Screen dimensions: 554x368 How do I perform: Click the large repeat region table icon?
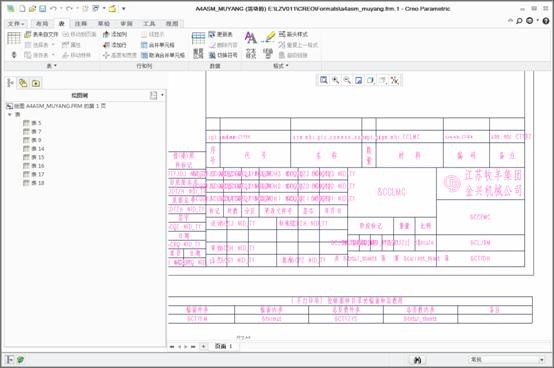click(x=198, y=38)
